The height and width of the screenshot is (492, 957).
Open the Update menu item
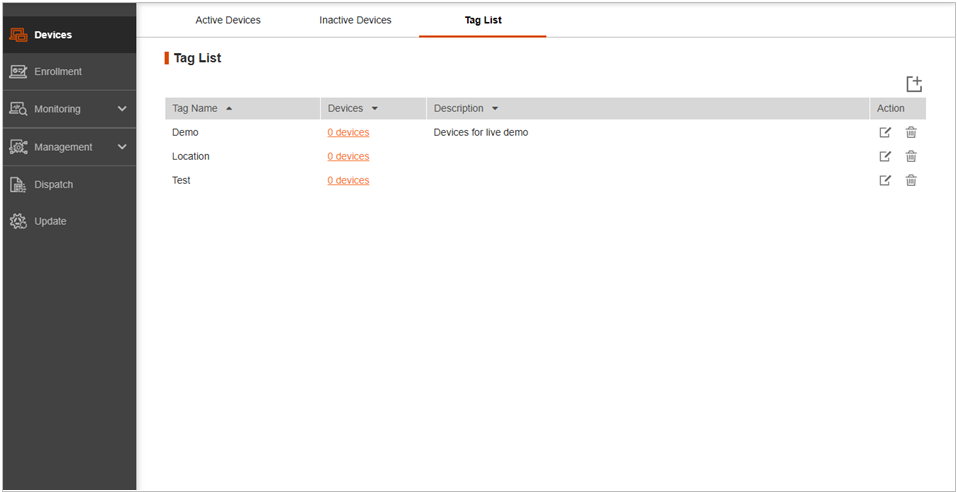[x=70, y=221]
